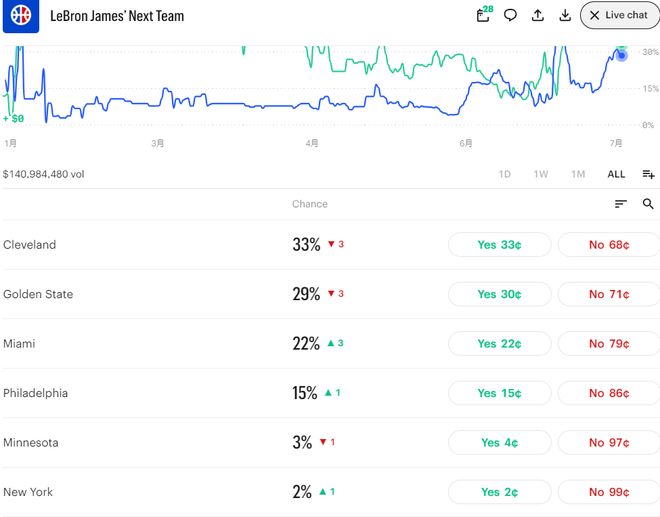Buy No 71¢ for Golden State
Screen dimensions: 660x517
(x=609, y=294)
